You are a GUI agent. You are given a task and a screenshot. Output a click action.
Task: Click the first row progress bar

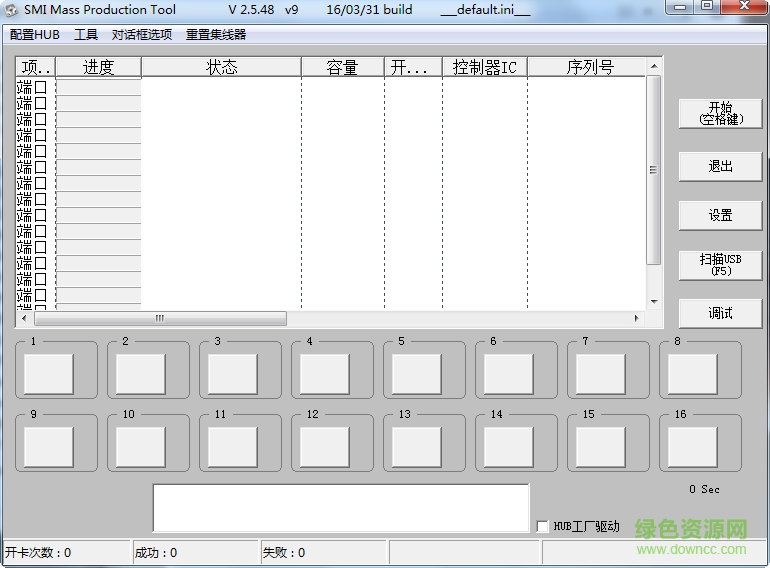98,87
